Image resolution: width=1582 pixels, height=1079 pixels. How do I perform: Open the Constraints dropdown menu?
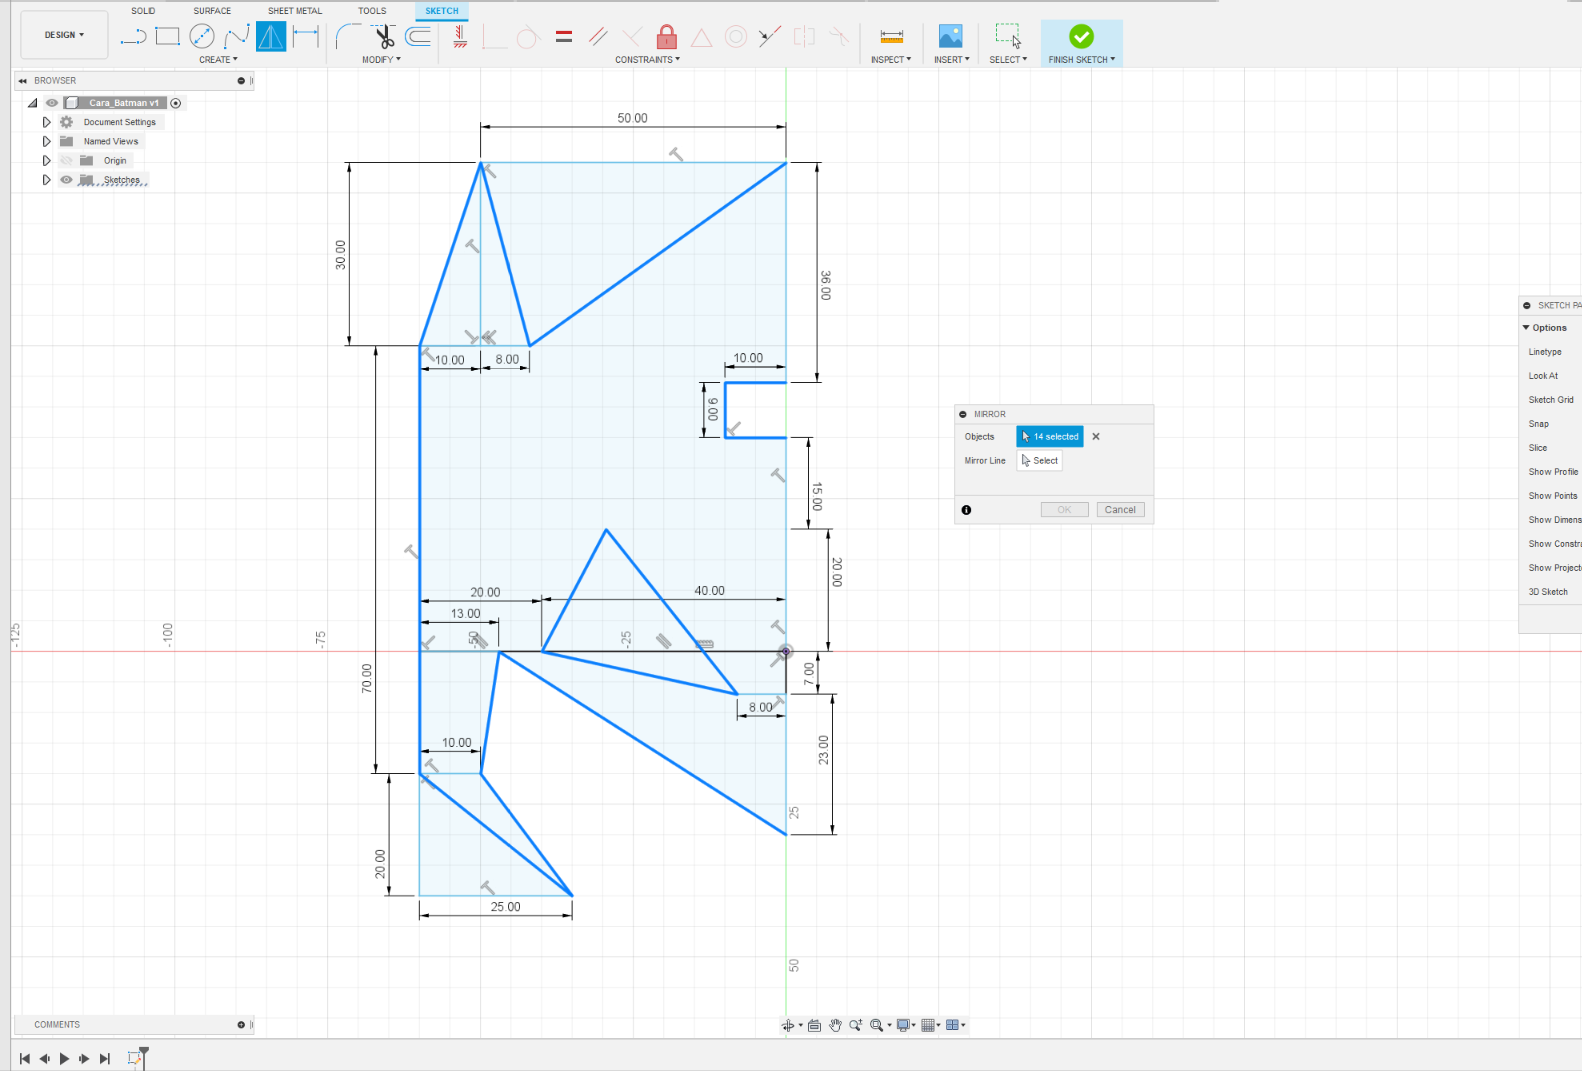coord(647,60)
